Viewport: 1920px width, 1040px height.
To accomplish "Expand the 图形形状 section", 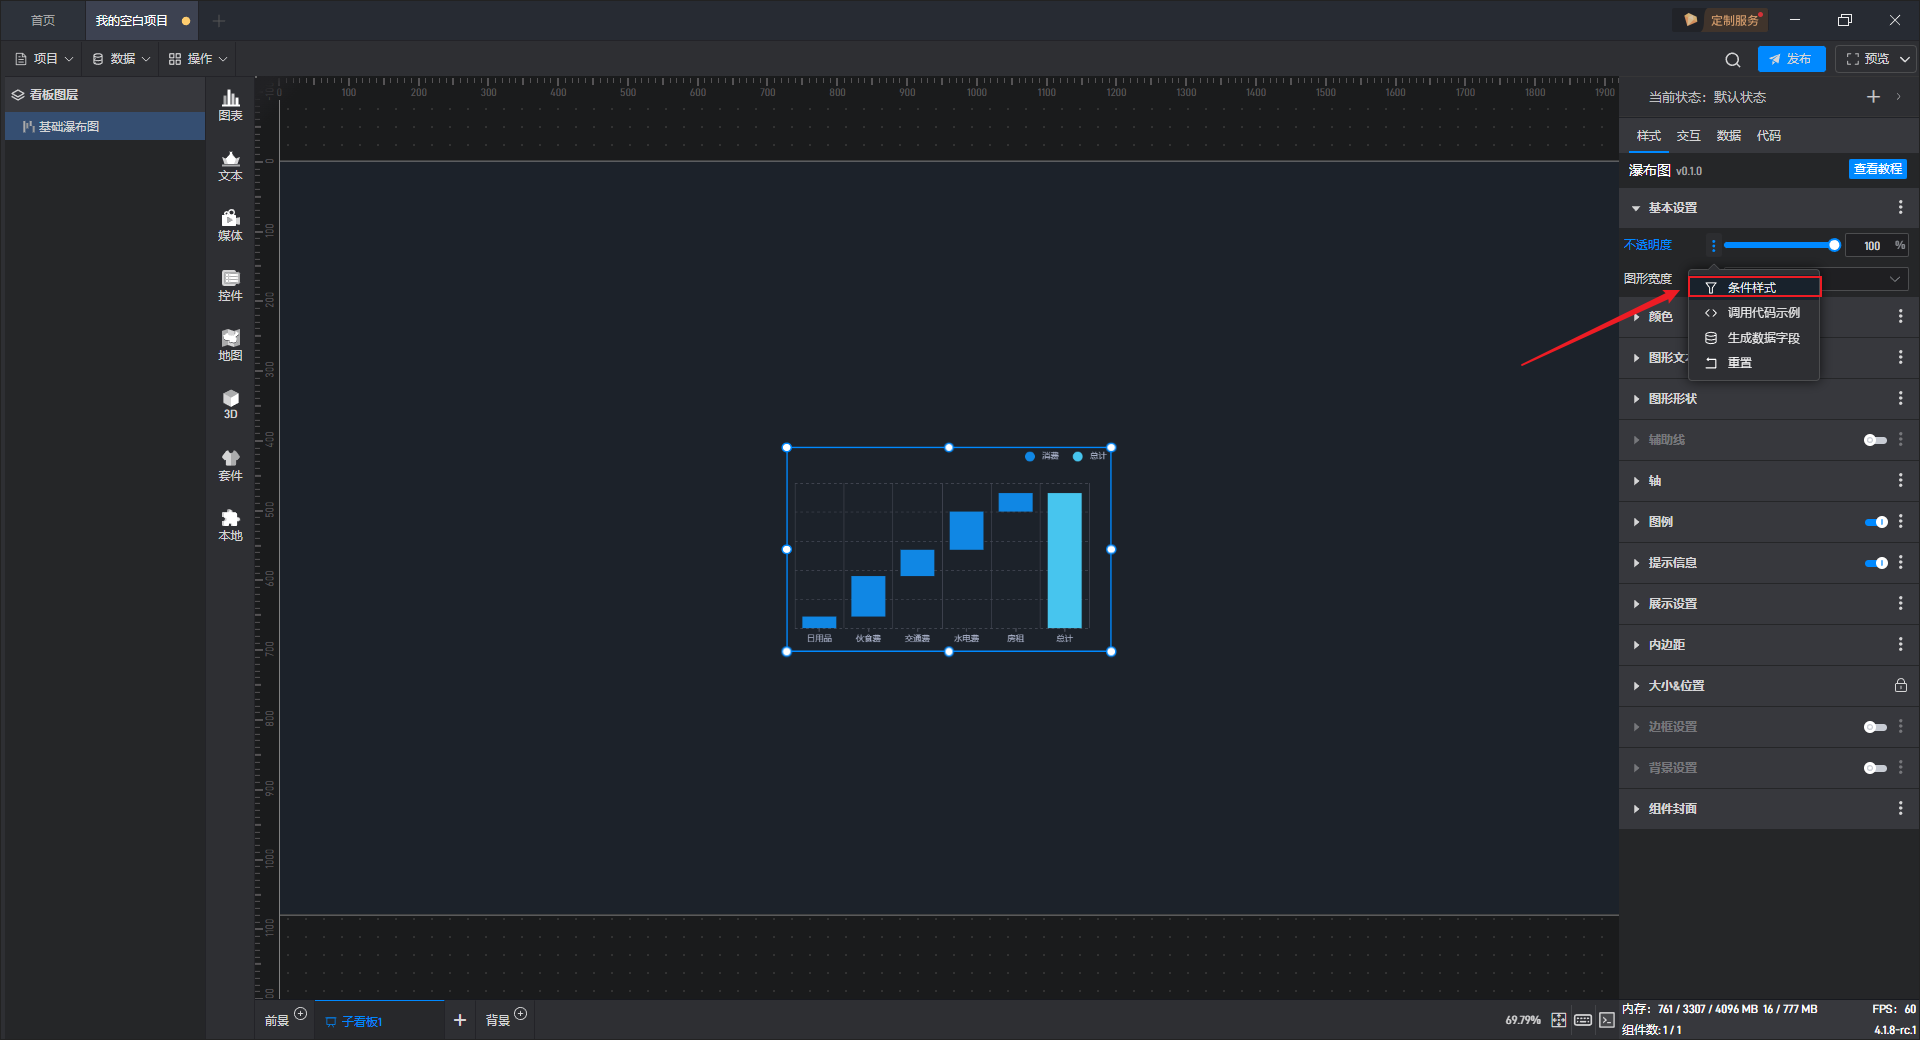I will (1636, 399).
